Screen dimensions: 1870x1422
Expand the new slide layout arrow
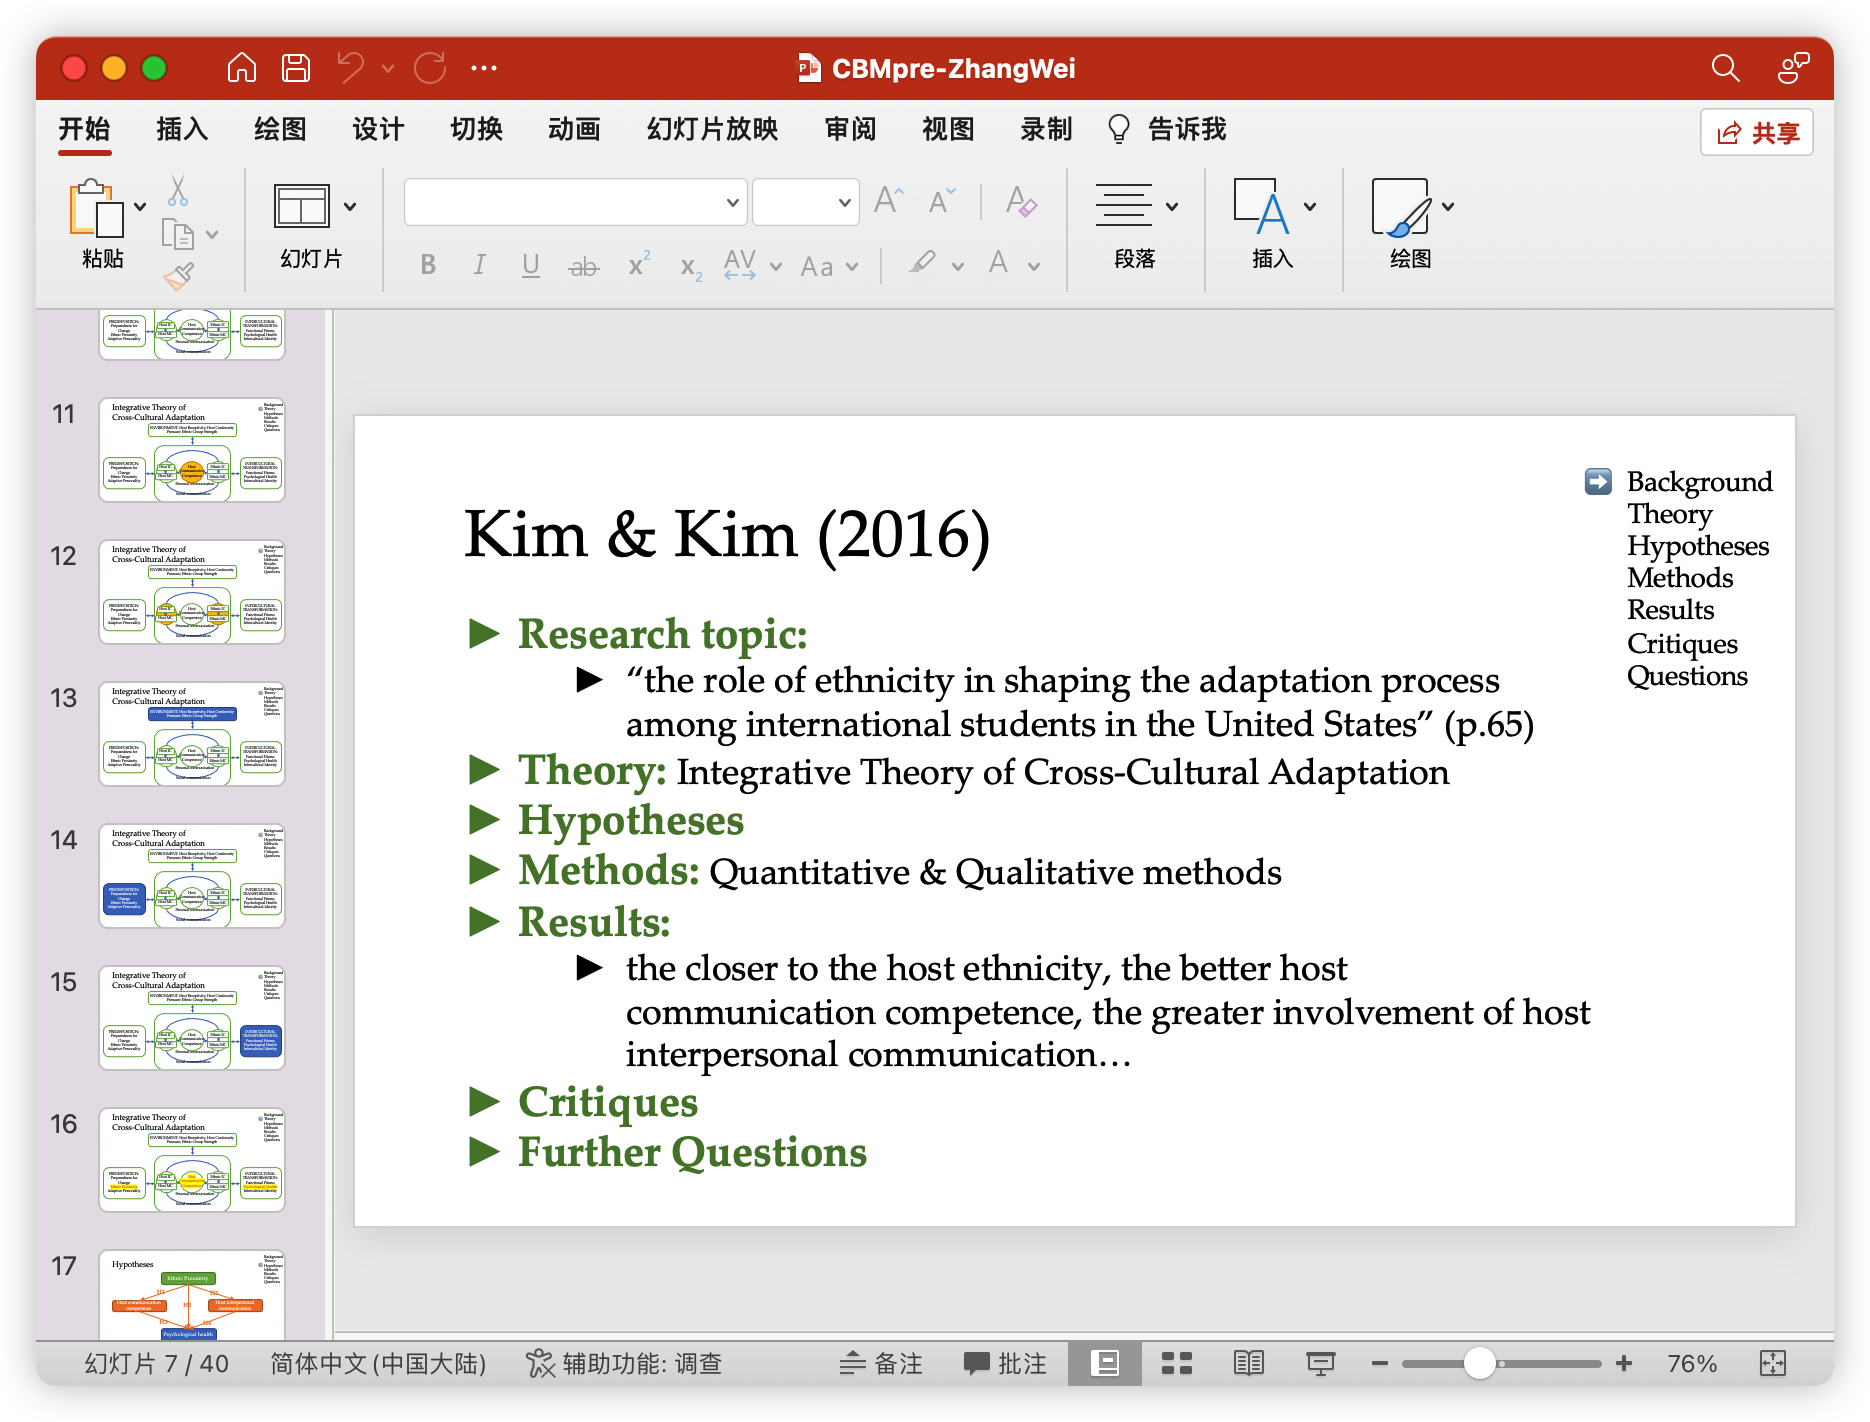click(x=350, y=207)
